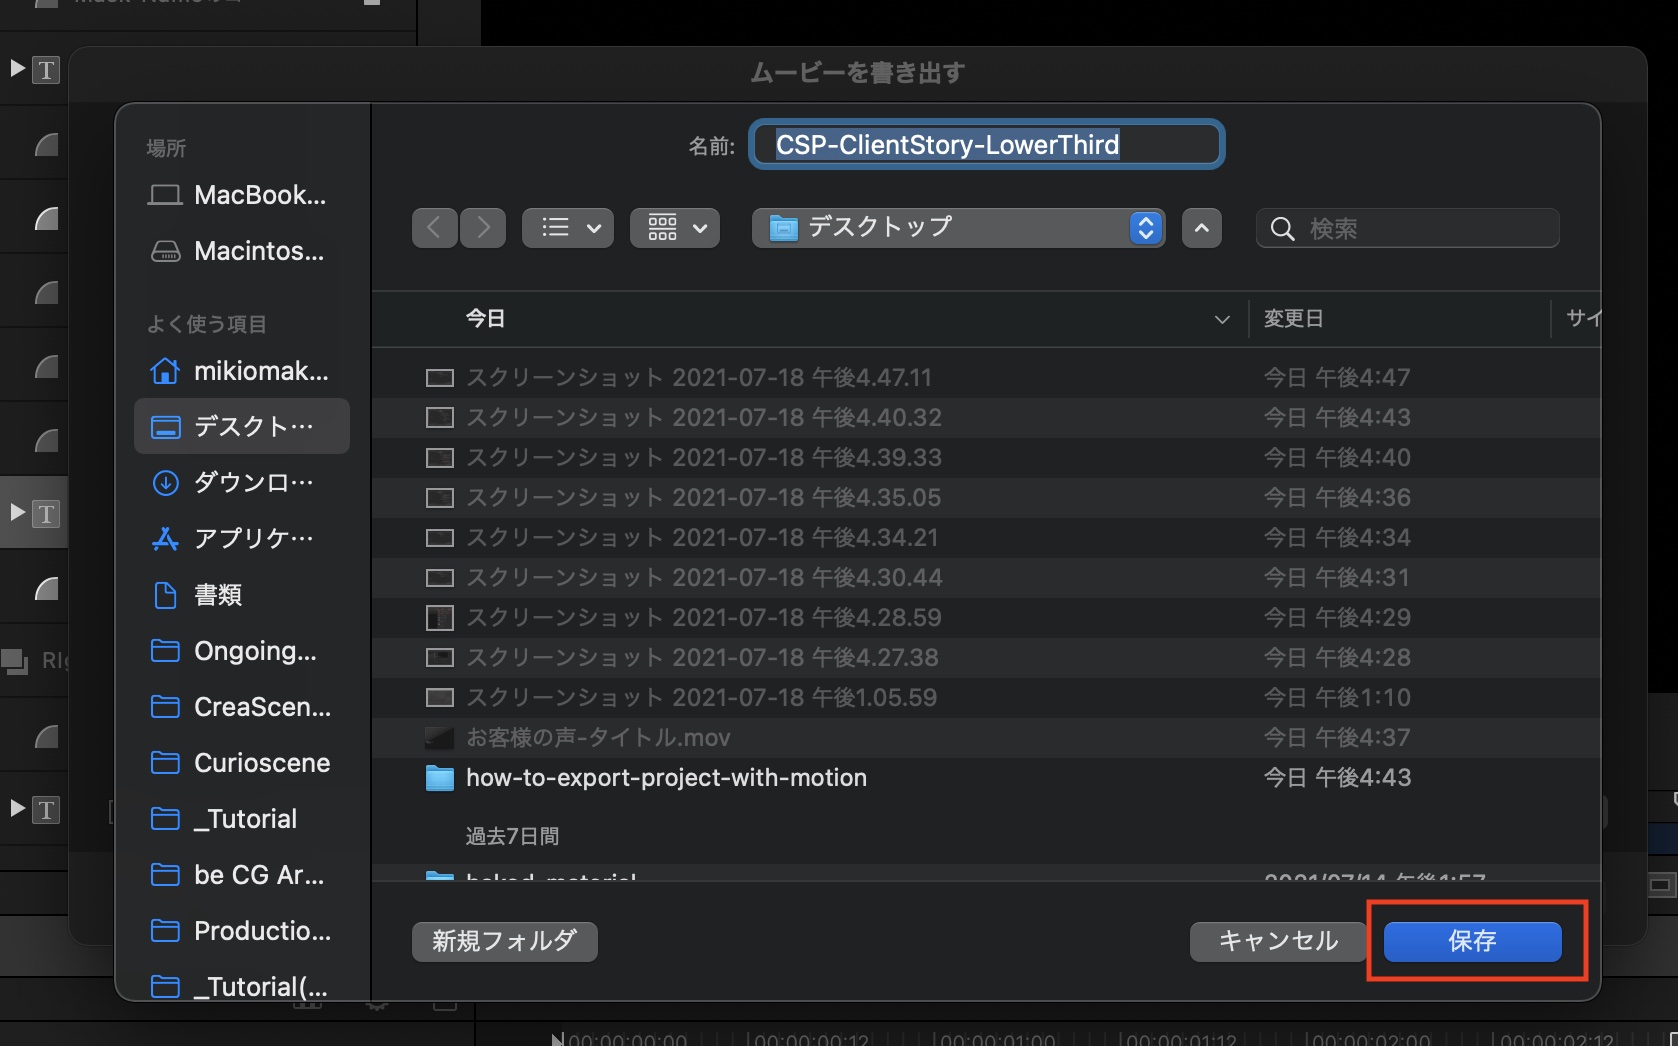Click the 今日 午後4:37 modified date cell
Image resolution: width=1678 pixels, height=1046 pixels.
(x=1337, y=737)
